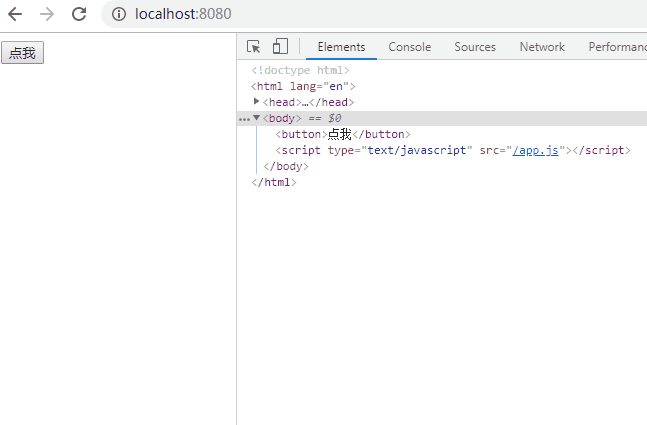The height and width of the screenshot is (425, 647).
Task: Select the closing </body> tag line
Action: coord(286,166)
